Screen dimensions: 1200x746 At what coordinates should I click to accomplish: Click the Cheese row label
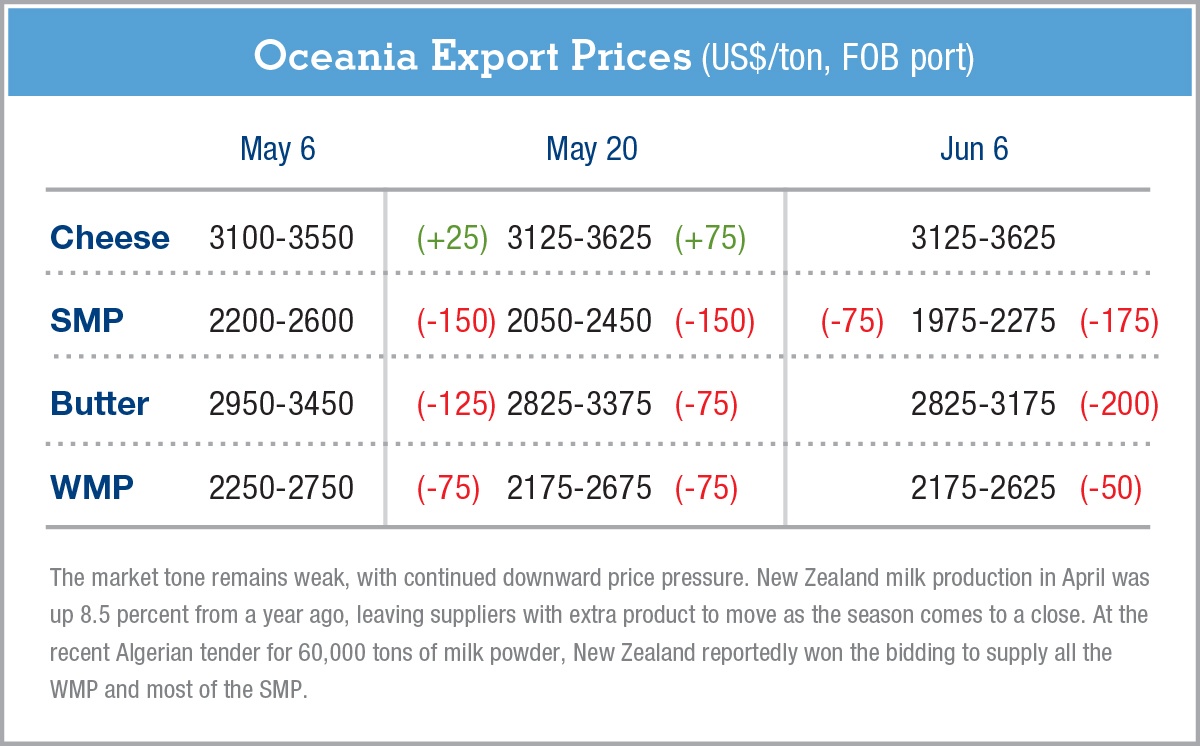(110, 238)
